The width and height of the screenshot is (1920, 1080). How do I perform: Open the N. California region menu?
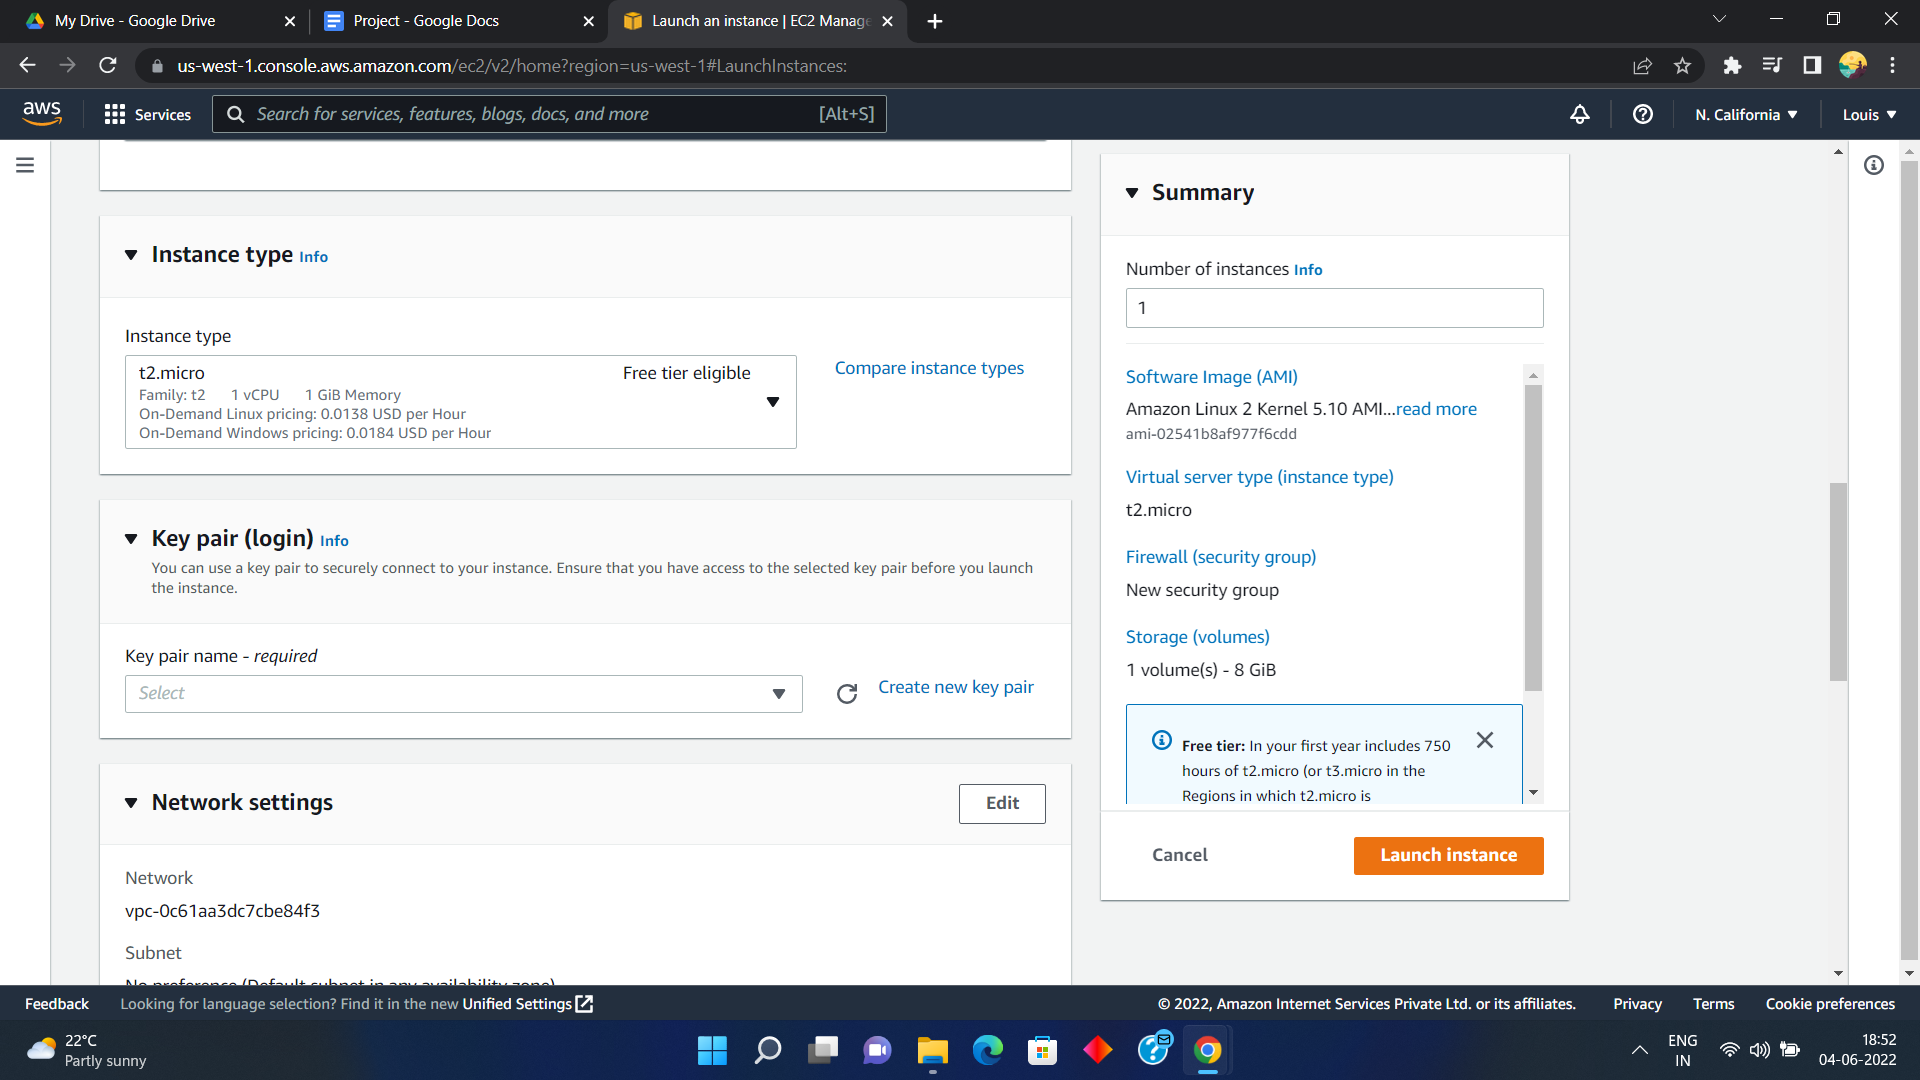[x=1746, y=115]
